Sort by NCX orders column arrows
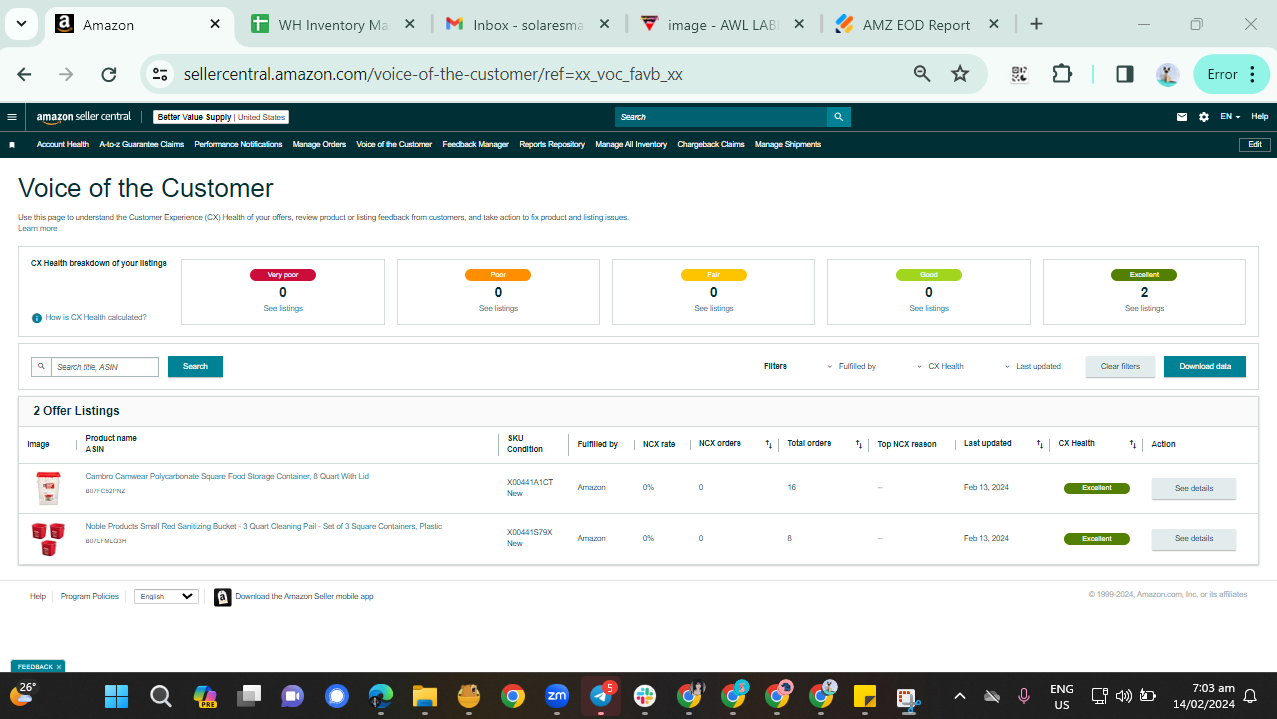1277x719 pixels. click(769, 444)
